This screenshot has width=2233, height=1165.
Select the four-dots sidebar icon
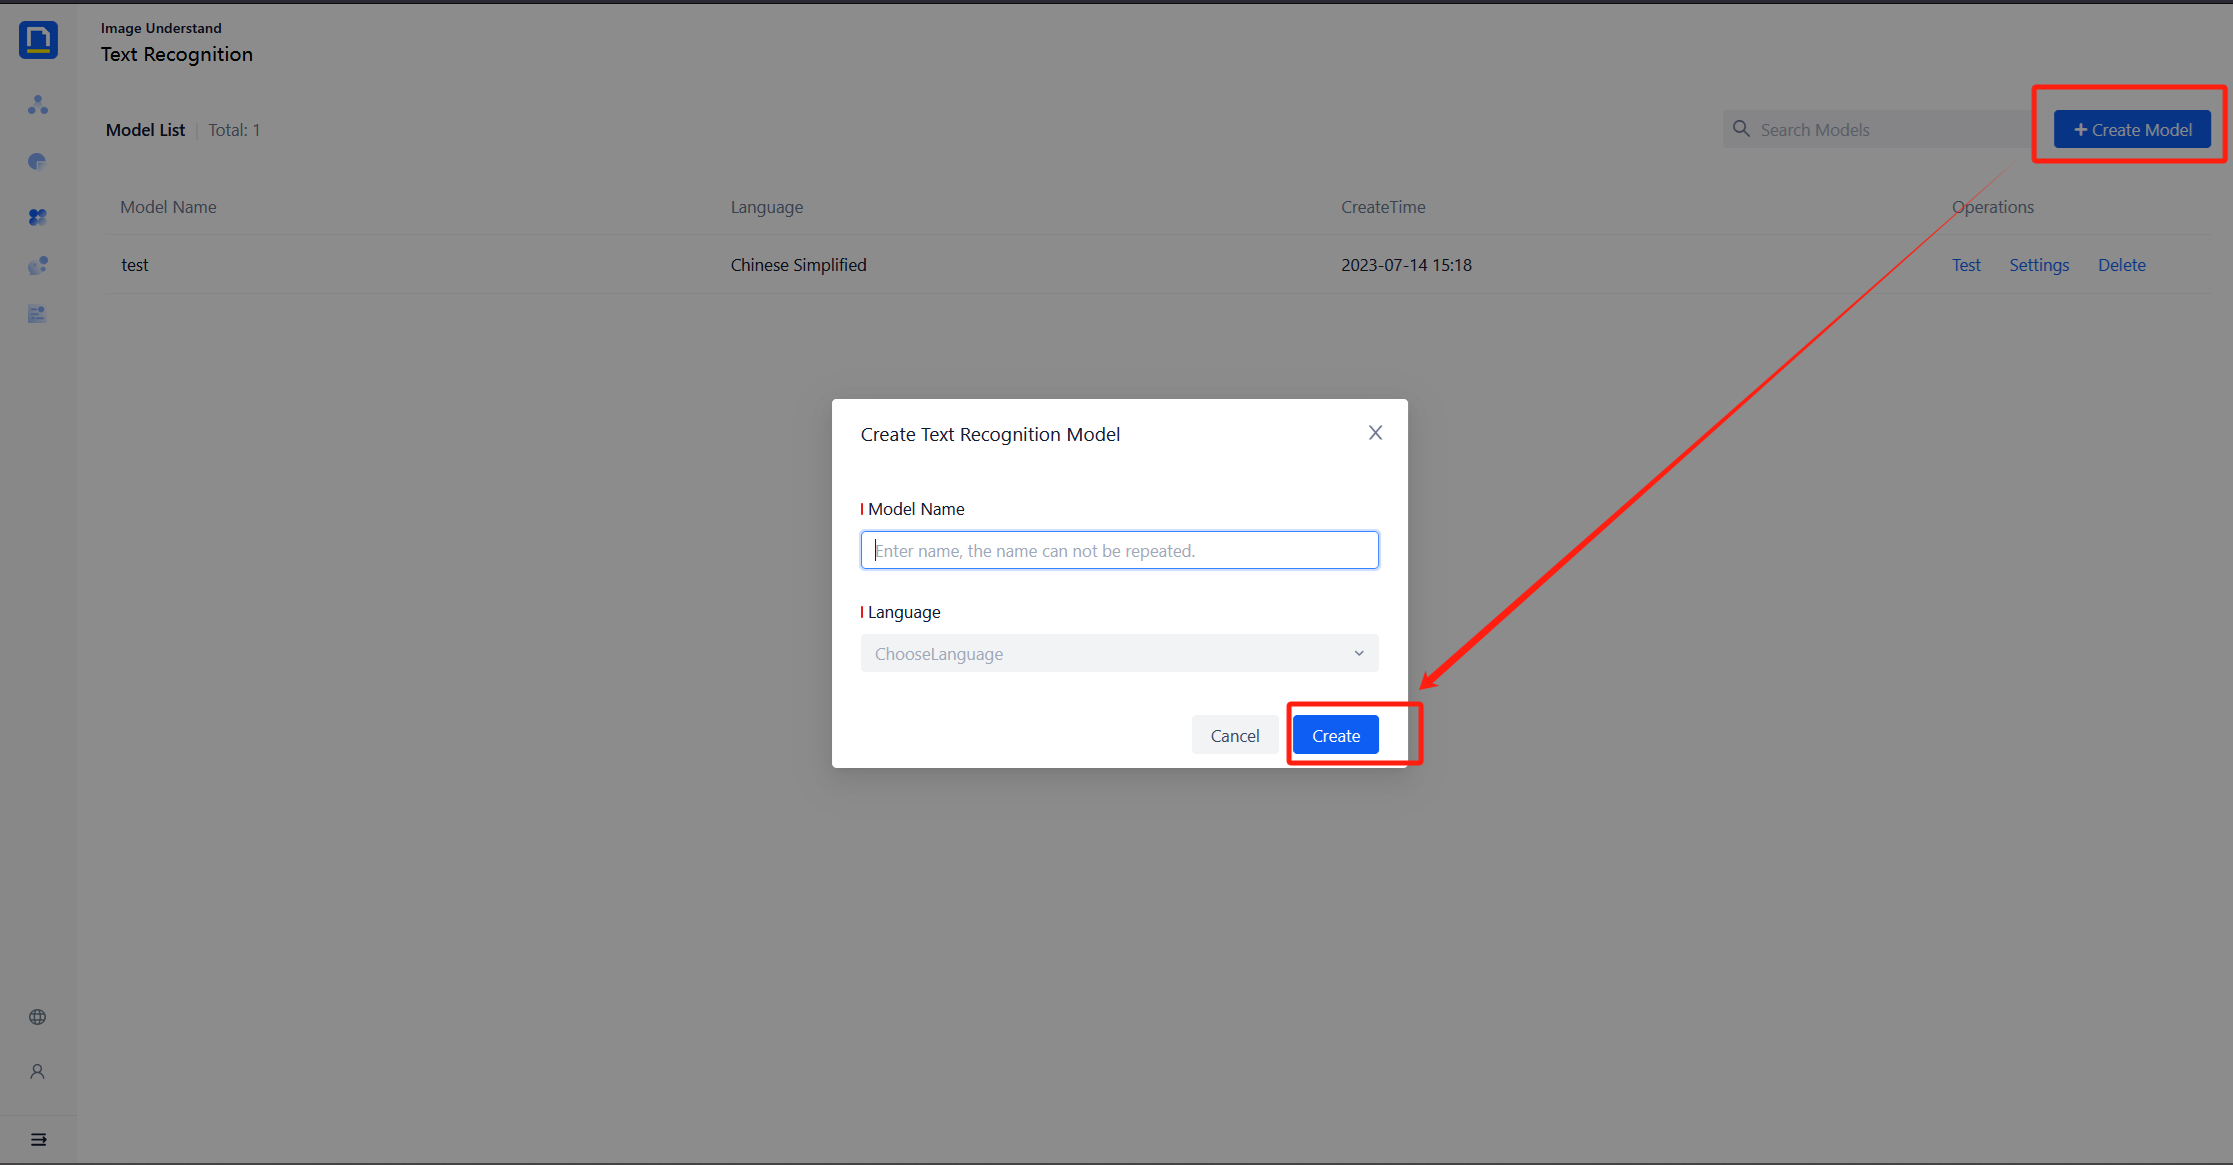[38, 217]
